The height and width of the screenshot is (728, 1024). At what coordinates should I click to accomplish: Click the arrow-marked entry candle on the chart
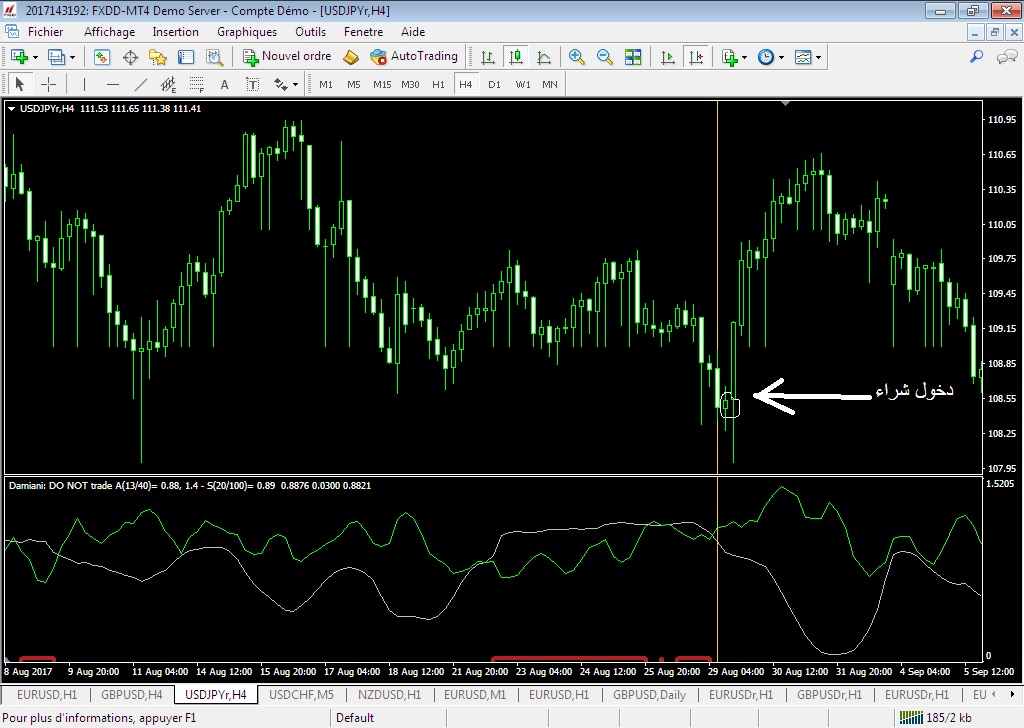[x=730, y=405]
